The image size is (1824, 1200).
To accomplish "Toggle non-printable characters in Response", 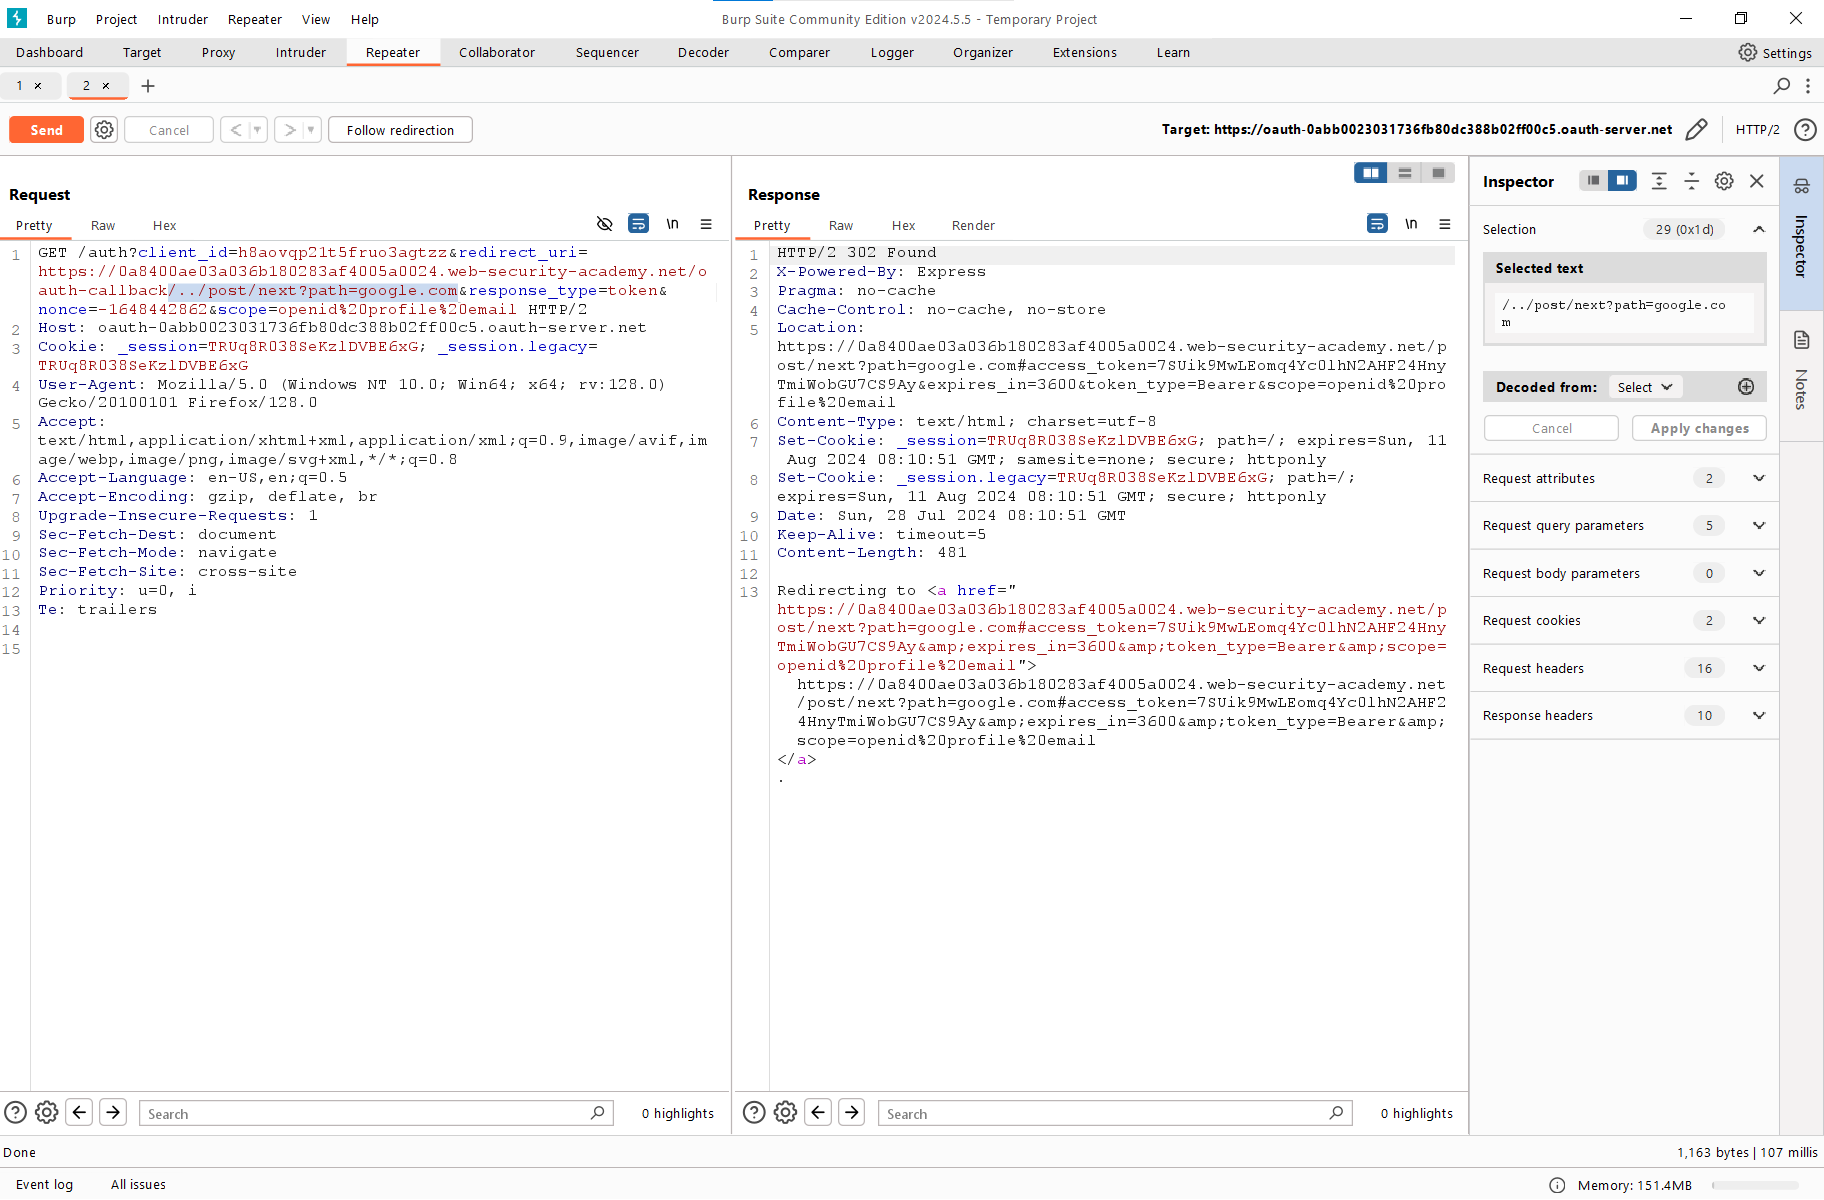I will point(1411,224).
